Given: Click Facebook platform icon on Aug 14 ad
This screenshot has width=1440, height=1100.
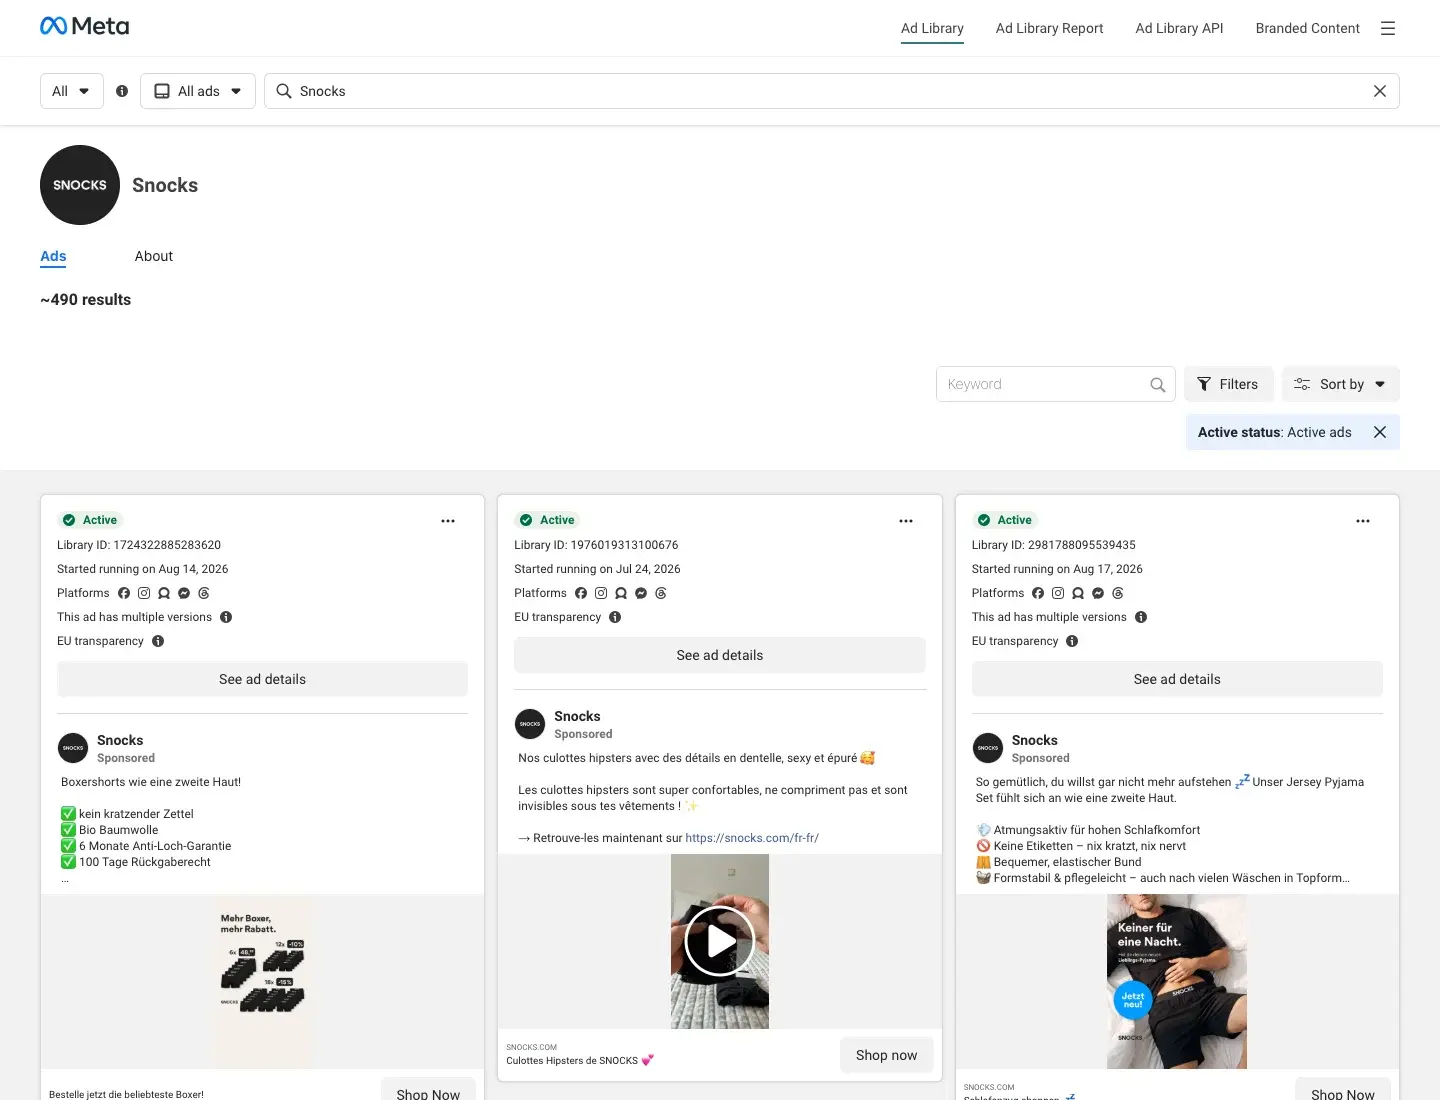Looking at the screenshot, I should pyautogui.click(x=124, y=593).
